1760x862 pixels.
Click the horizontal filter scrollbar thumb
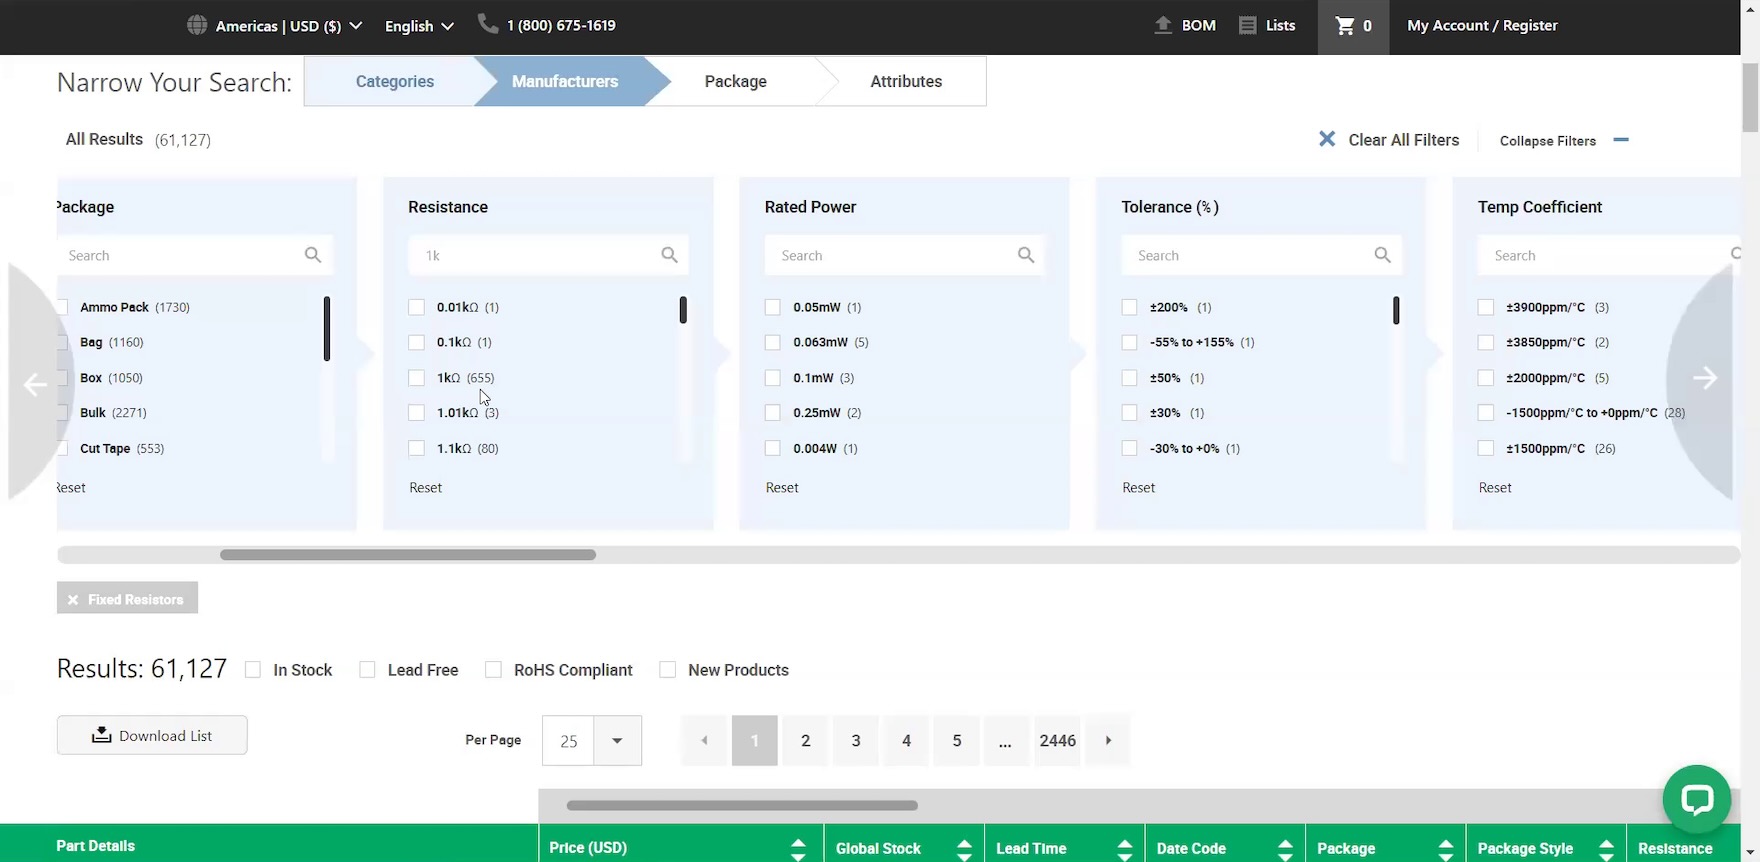pyautogui.click(x=408, y=555)
